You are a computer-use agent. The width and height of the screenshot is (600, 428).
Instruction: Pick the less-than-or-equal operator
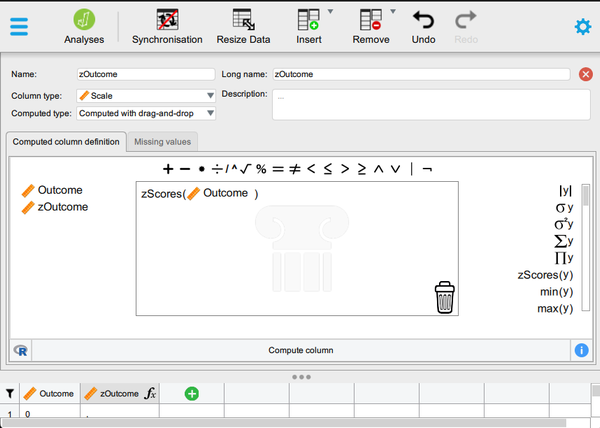point(328,169)
